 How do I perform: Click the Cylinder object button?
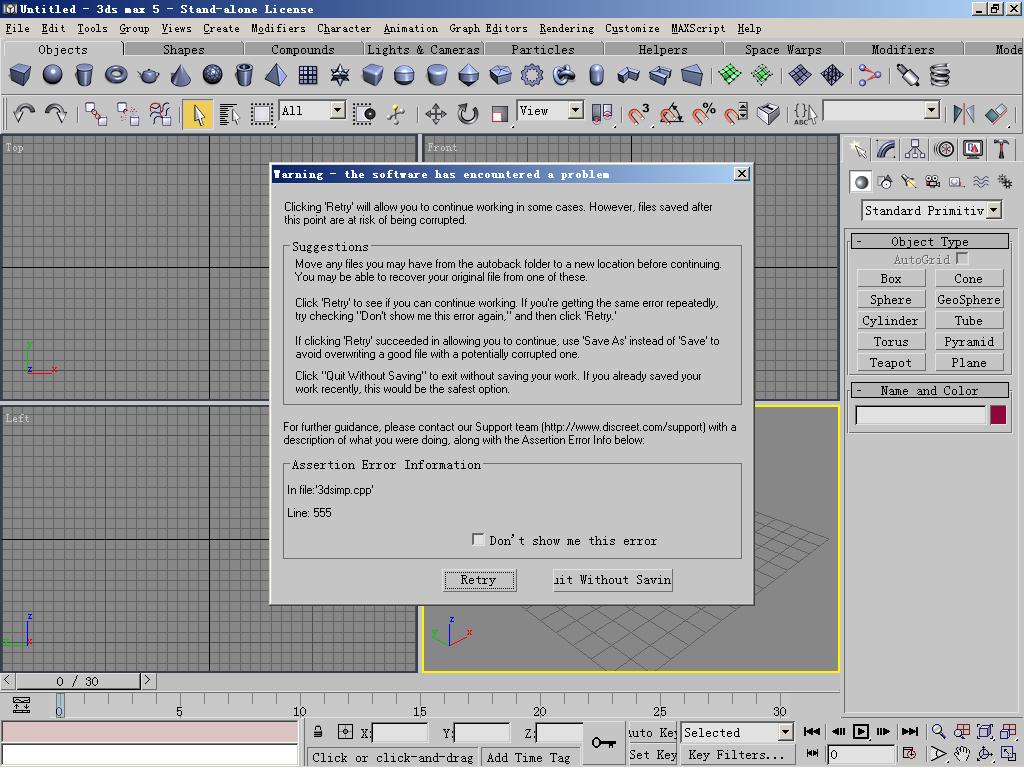(890, 321)
